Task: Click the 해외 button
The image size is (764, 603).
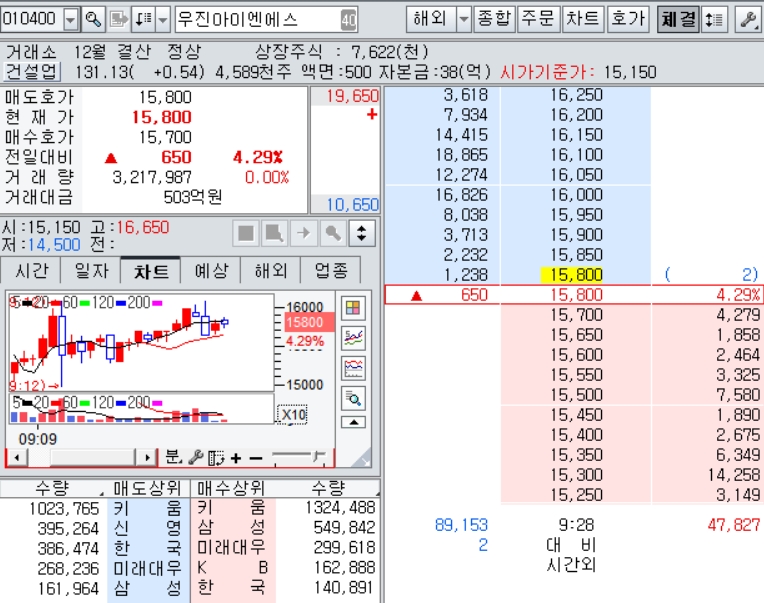Action: [x=430, y=19]
